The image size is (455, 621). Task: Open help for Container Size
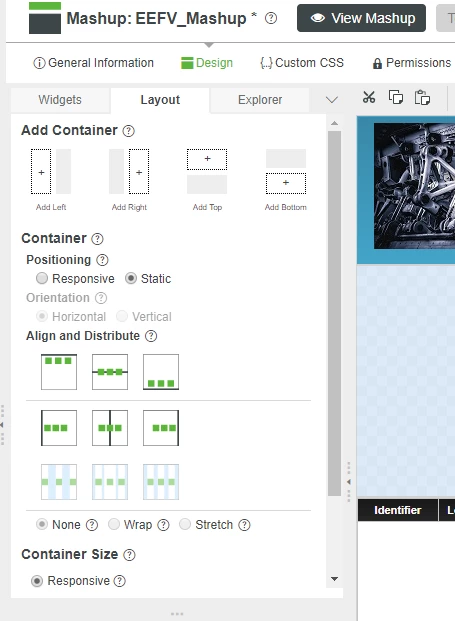pyautogui.click(x=129, y=555)
